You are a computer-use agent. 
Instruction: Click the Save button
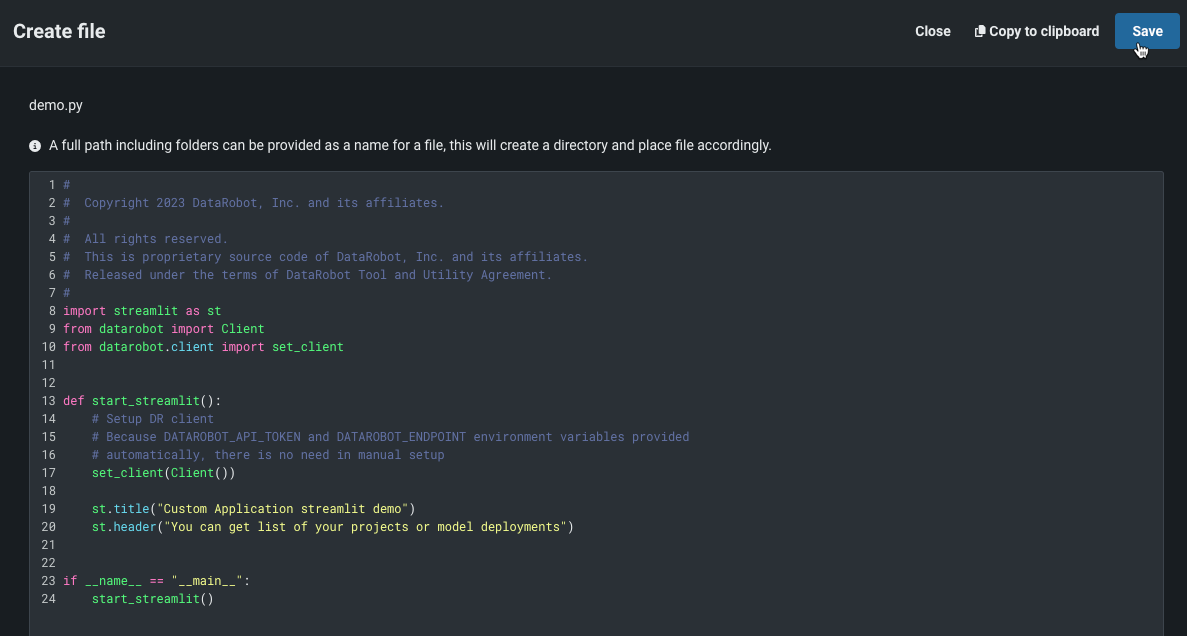(1146, 31)
